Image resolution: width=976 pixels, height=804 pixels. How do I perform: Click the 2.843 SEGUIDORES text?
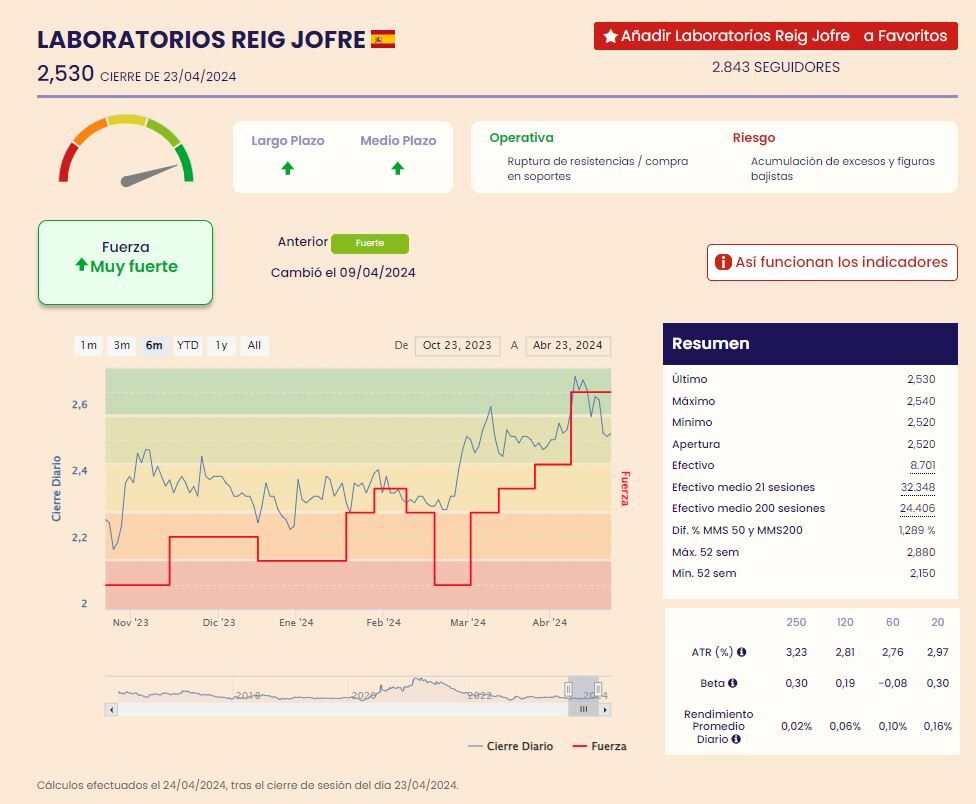tap(776, 67)
